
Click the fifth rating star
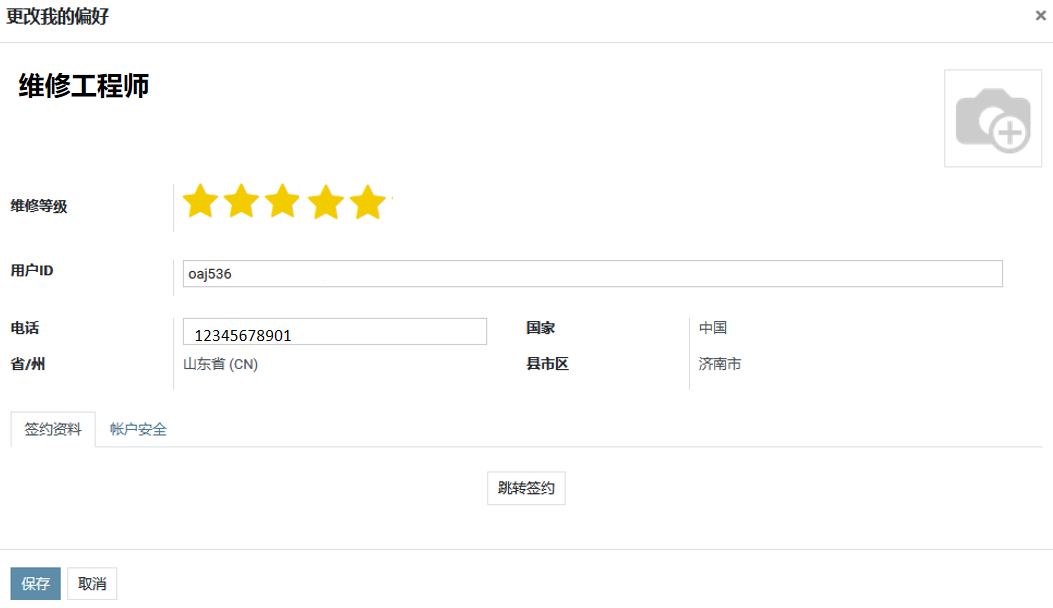pyautogui.click(x=368, y=202)
